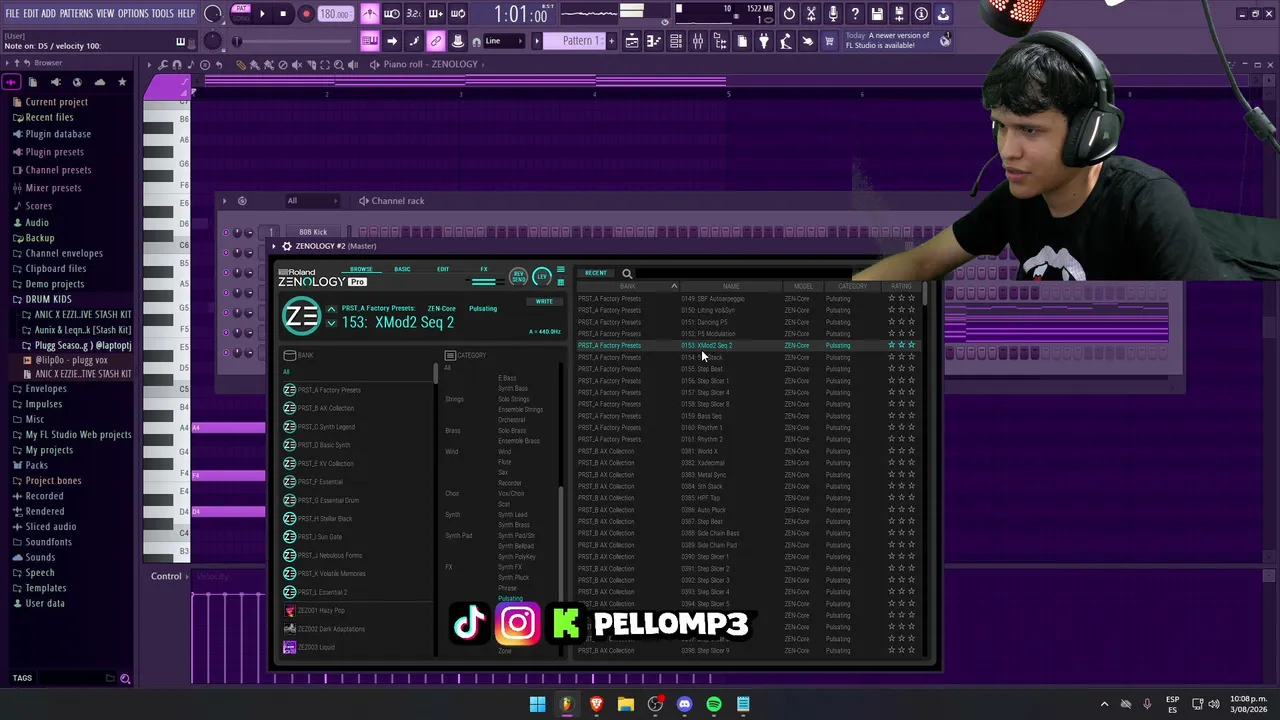Sort presets by the CATEGORY column header
Screen dimensions: 1280x720
point(853,286)
